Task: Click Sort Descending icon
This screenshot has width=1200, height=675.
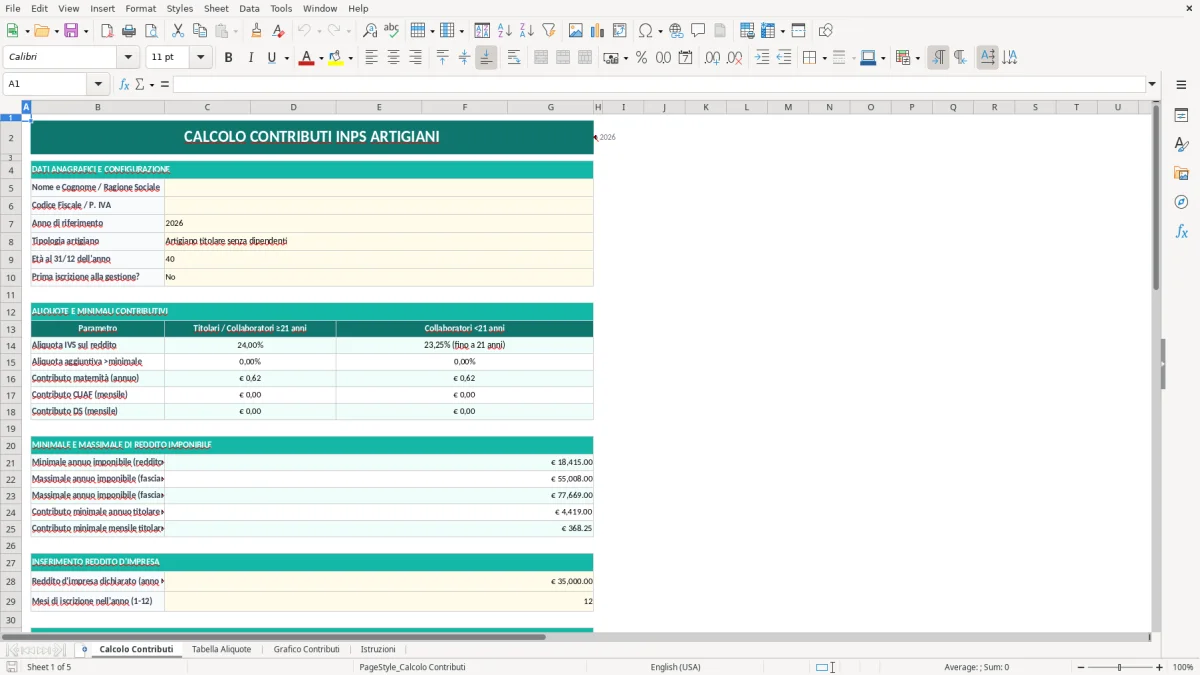Action: pyautogui.click(x=527, y=31)
